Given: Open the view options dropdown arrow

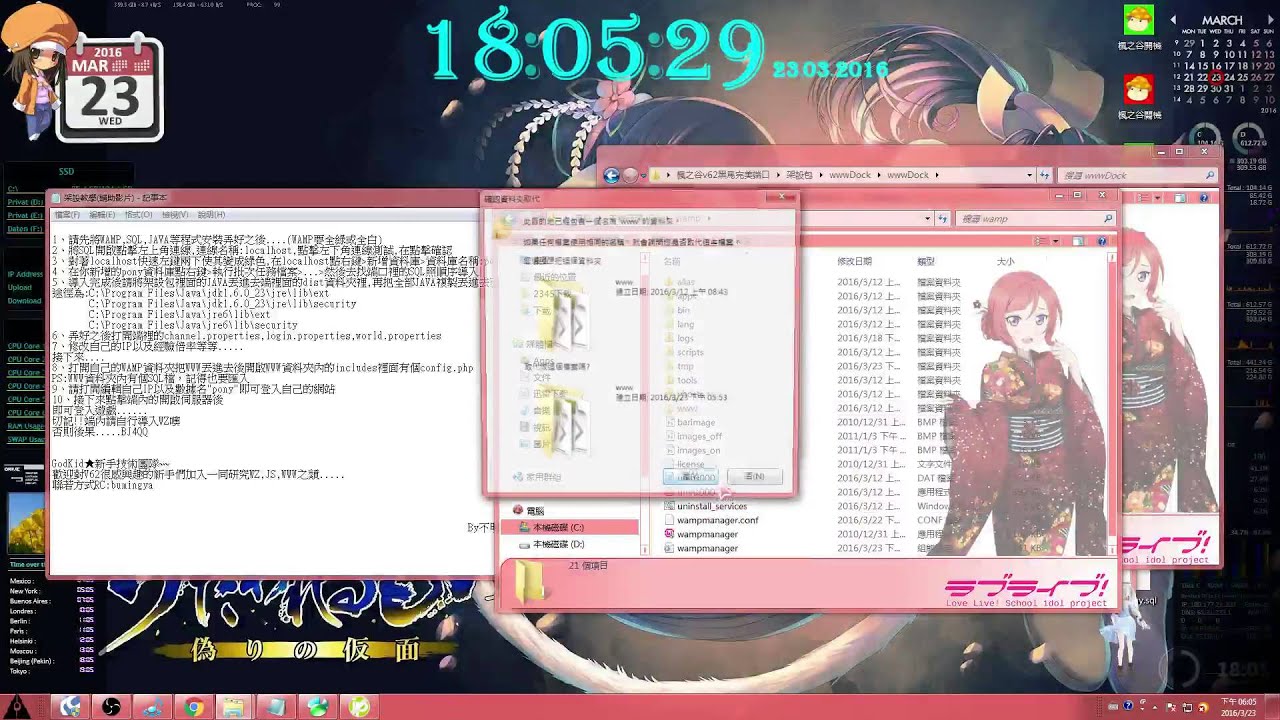Looking at the screenshot, I should 1054,241.
